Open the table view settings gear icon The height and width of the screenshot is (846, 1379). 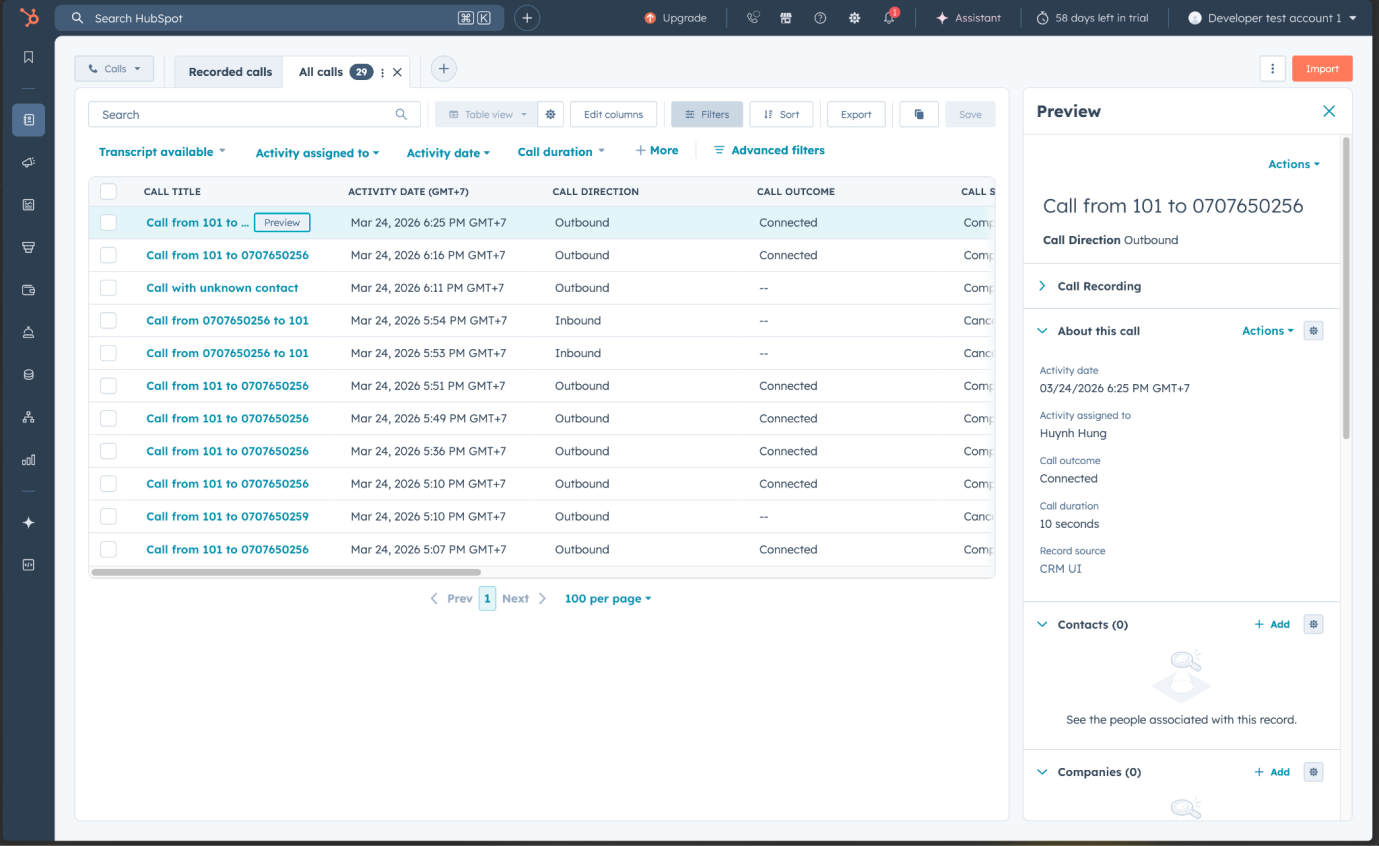tap(551, 114)
